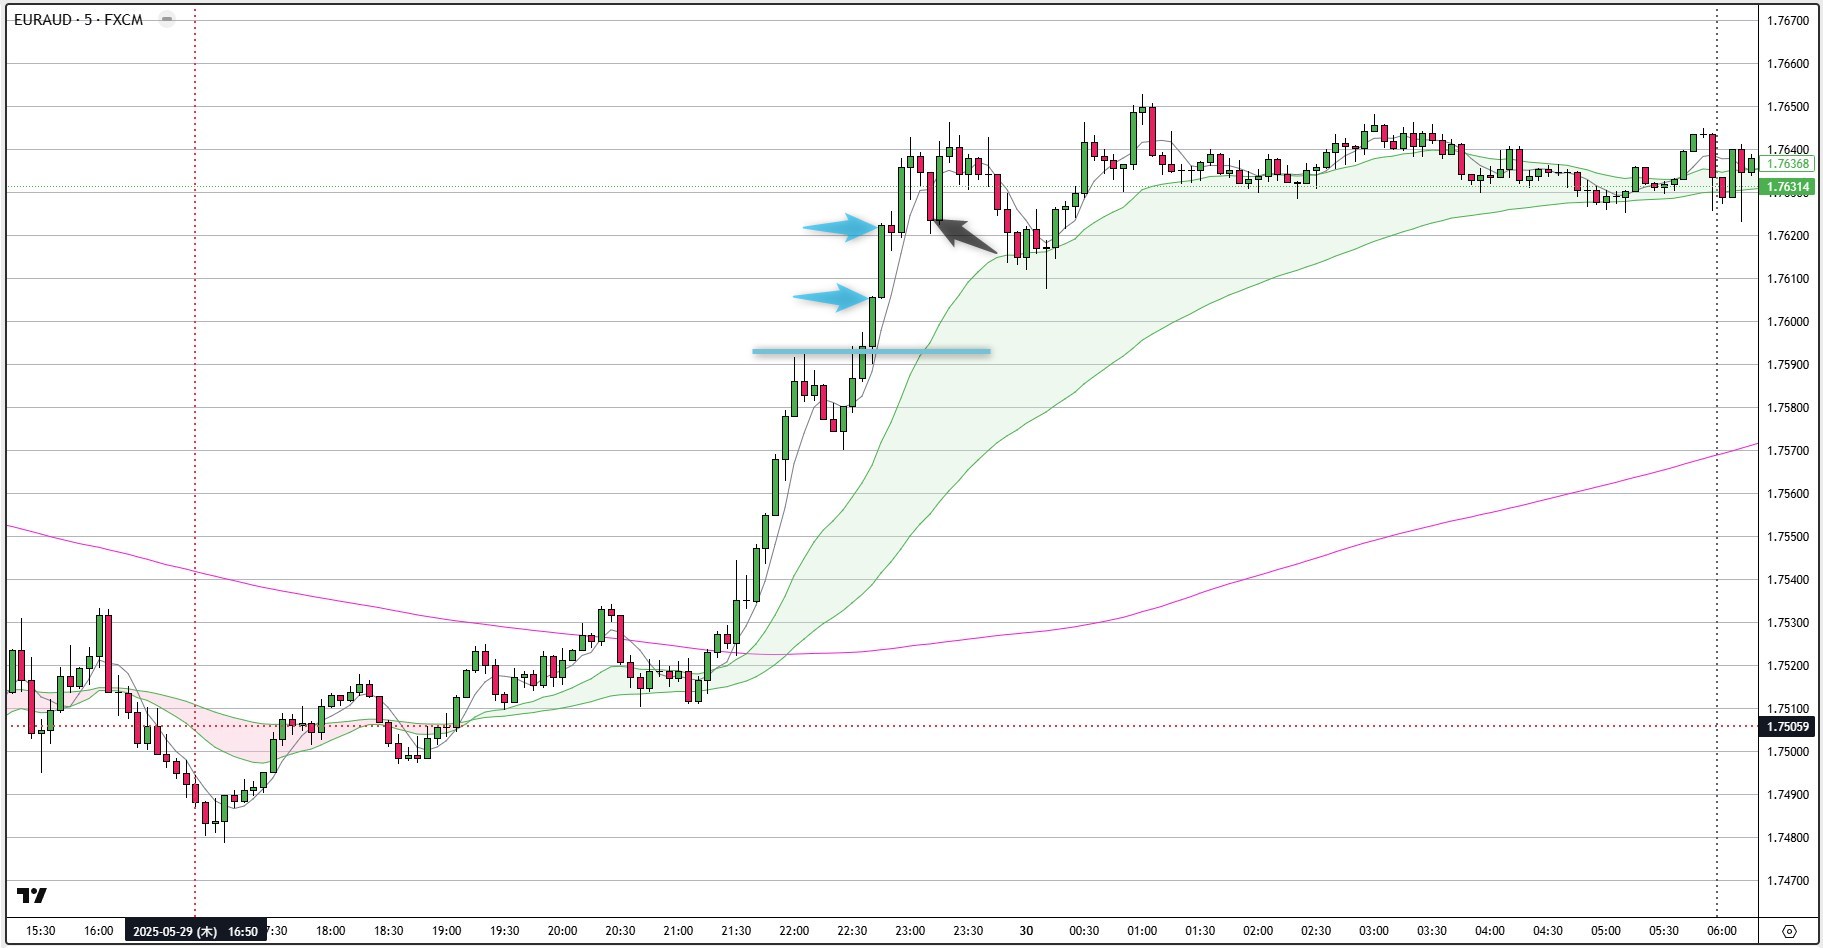The height and width of the screenshot is (948, 1823).
Task: Click the bold 30 date label on time axis
Action: click(x=1026, y=931)
